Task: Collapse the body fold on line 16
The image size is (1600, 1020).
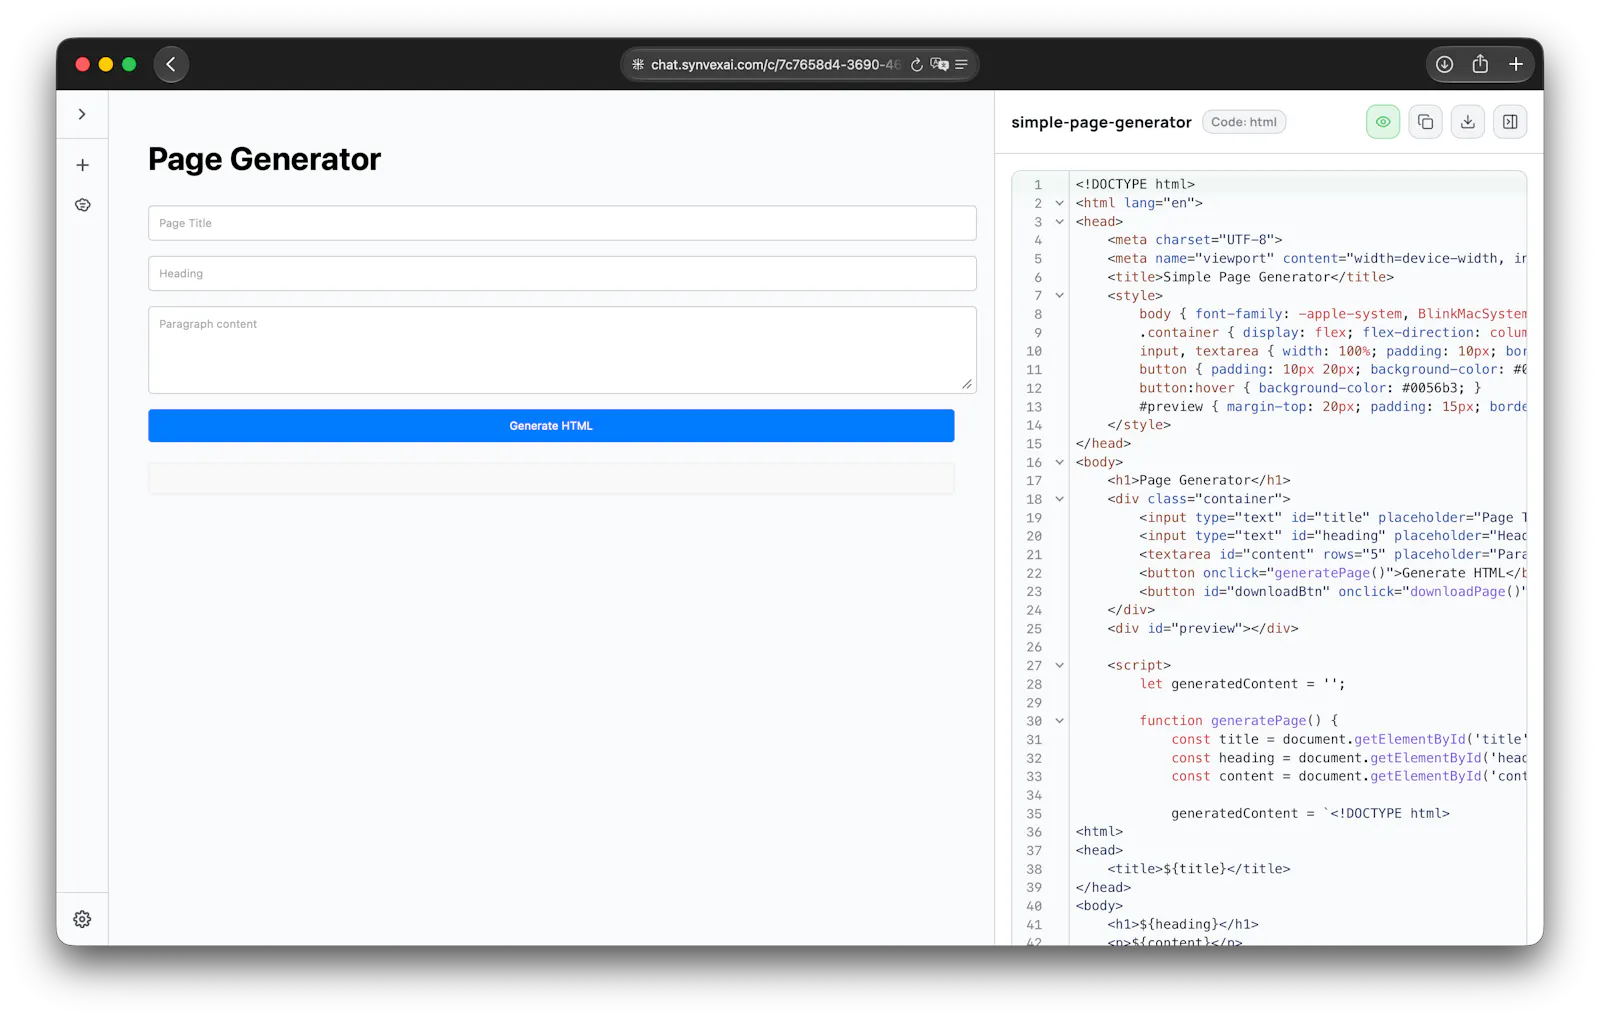Action: tap(1059, 462)
